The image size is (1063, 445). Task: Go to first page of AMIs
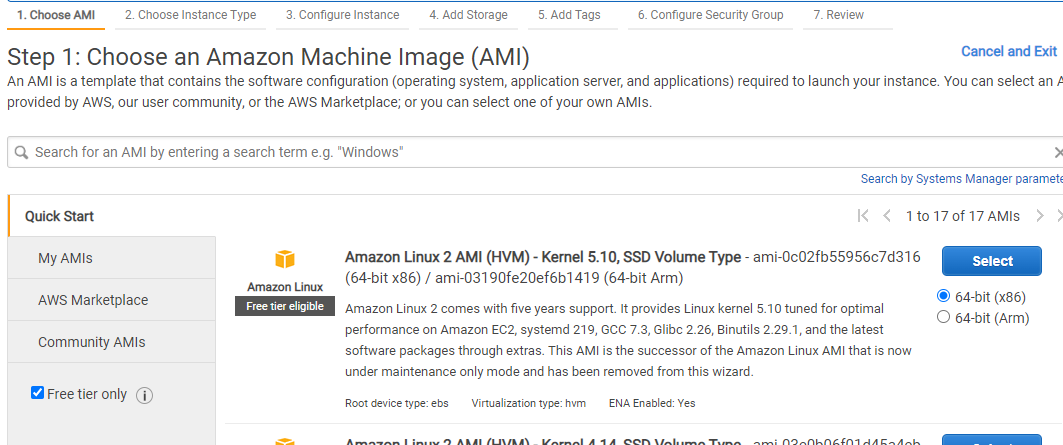(863, 216)
